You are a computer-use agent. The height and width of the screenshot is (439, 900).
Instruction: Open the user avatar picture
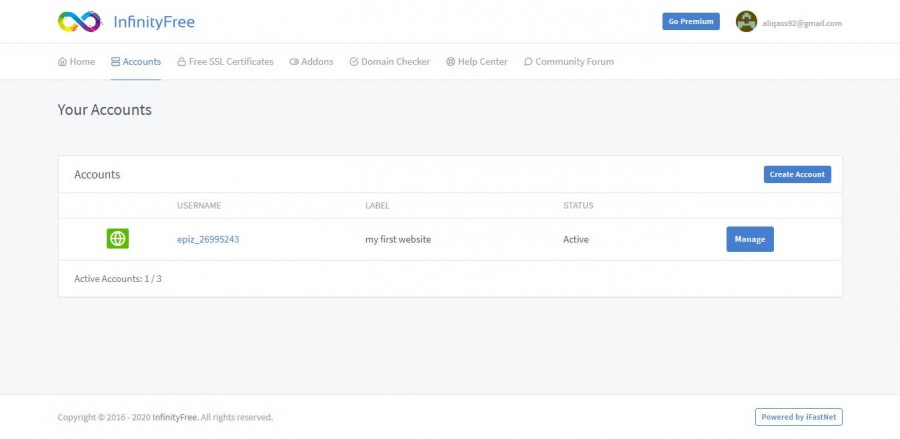(746, 22)
